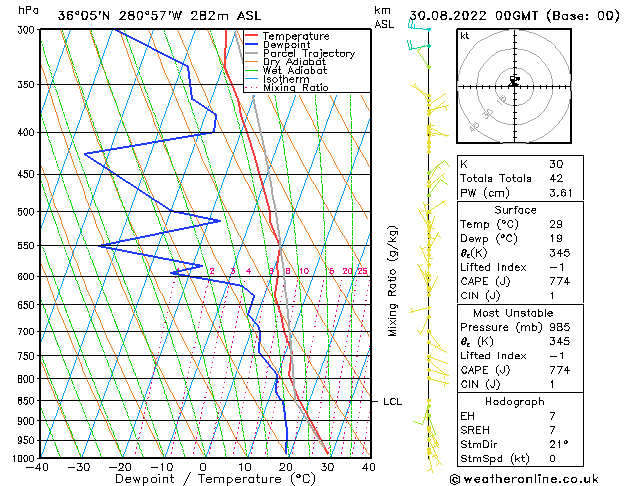This screenshot has width=629, height=486.
Task: Click the hodograph circular plot
Action: point(514,86)
